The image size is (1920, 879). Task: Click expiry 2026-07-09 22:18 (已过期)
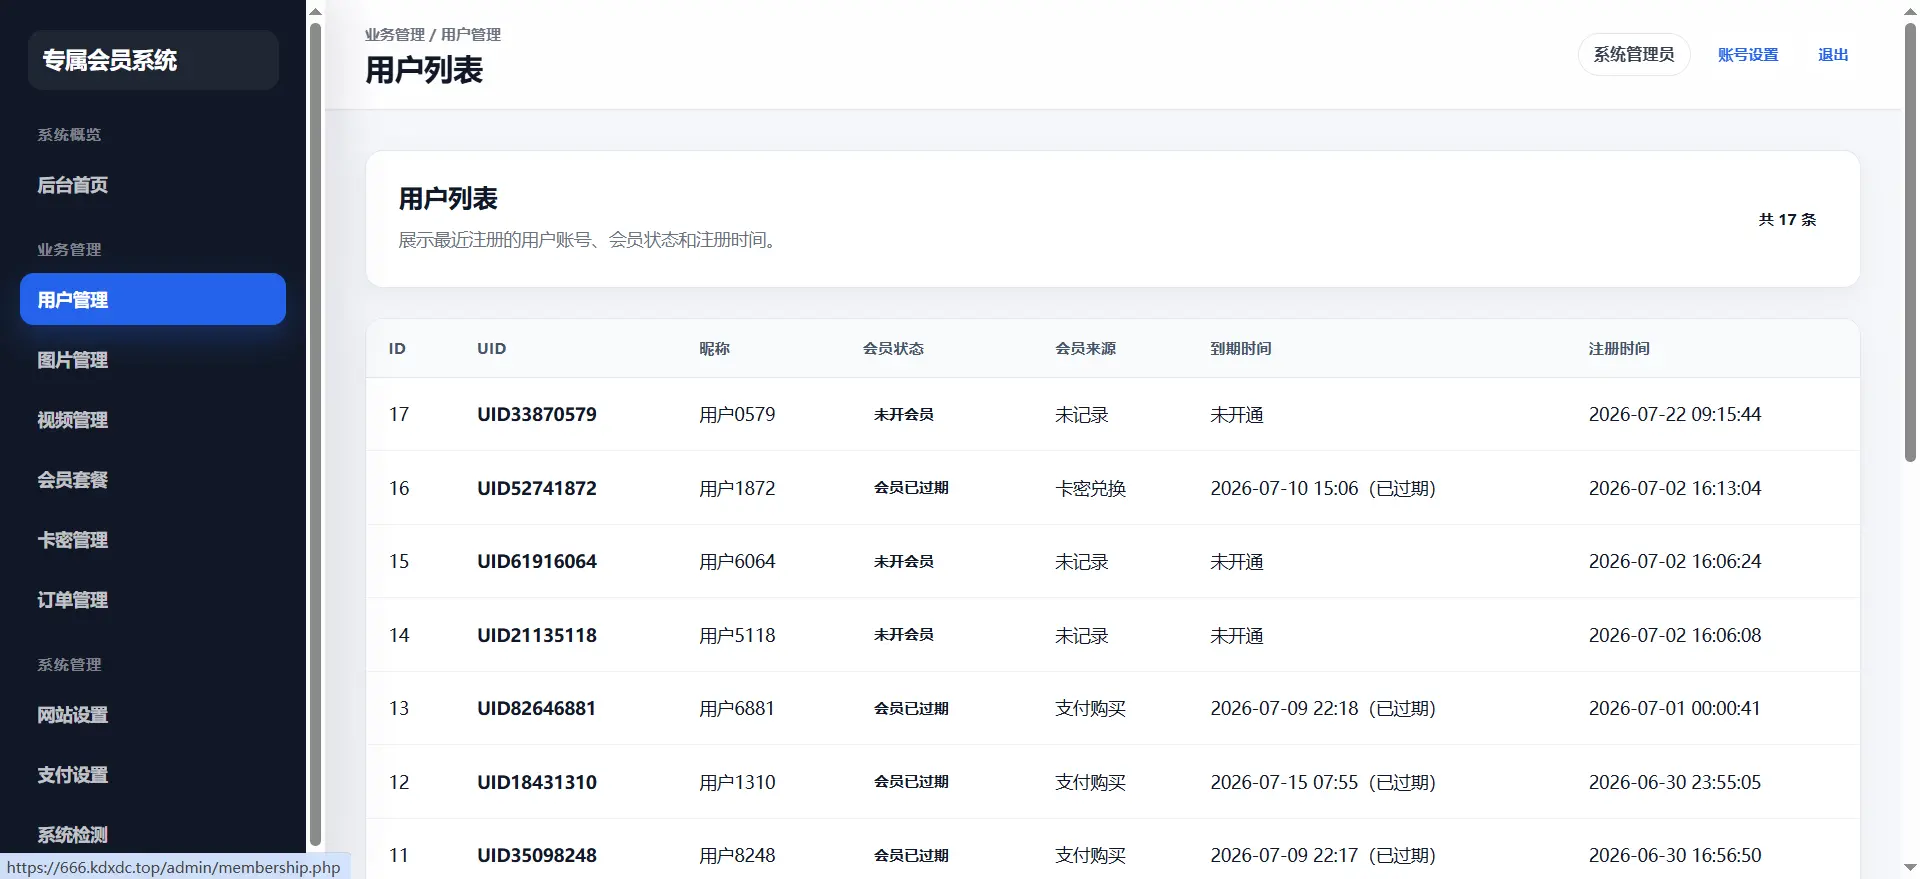(1323, 708)
